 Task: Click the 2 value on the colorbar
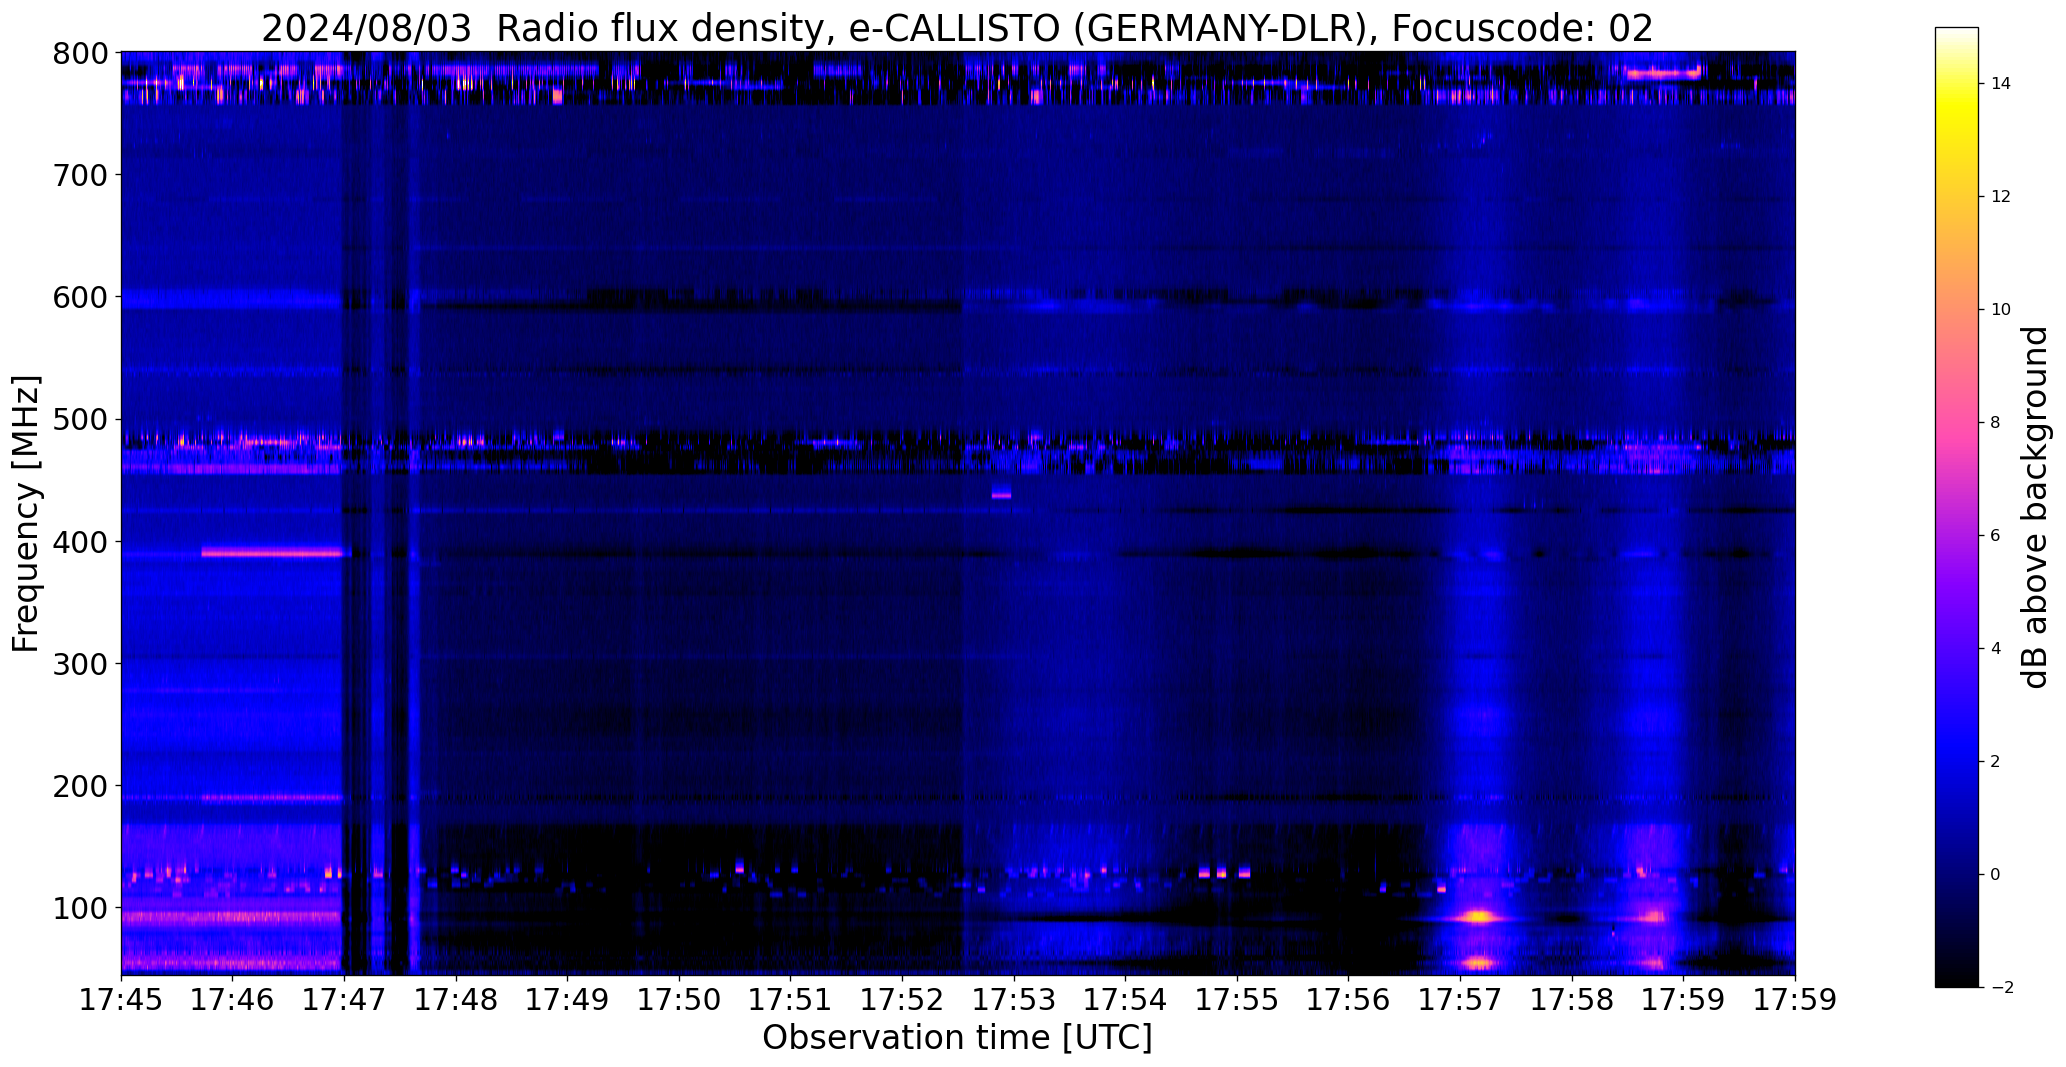tap(1996, 761)
